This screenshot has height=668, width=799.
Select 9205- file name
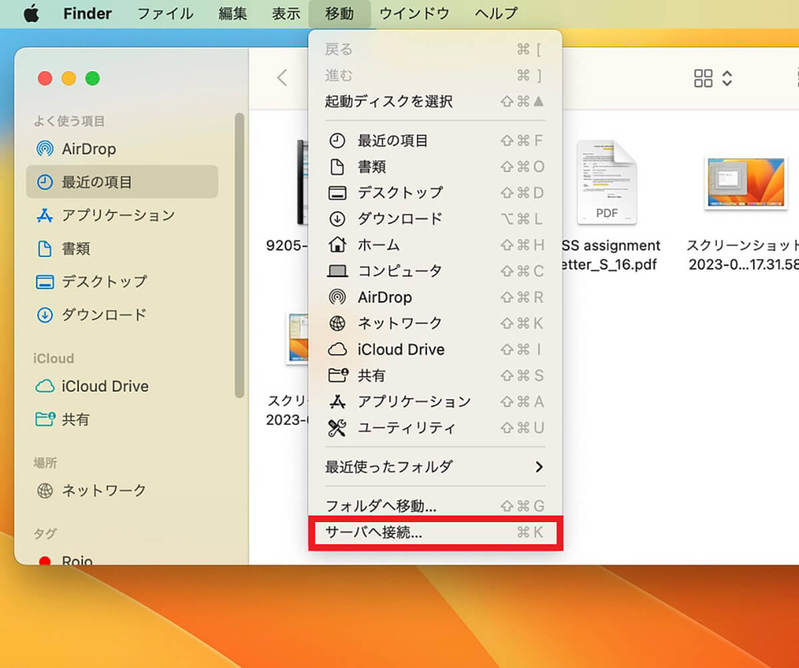(x=287, y=246)
